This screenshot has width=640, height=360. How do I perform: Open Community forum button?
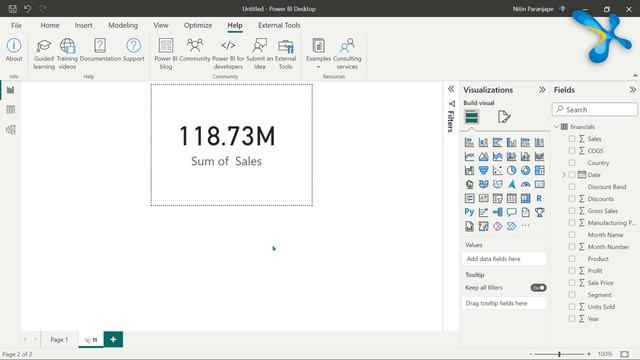click(195, 50)
